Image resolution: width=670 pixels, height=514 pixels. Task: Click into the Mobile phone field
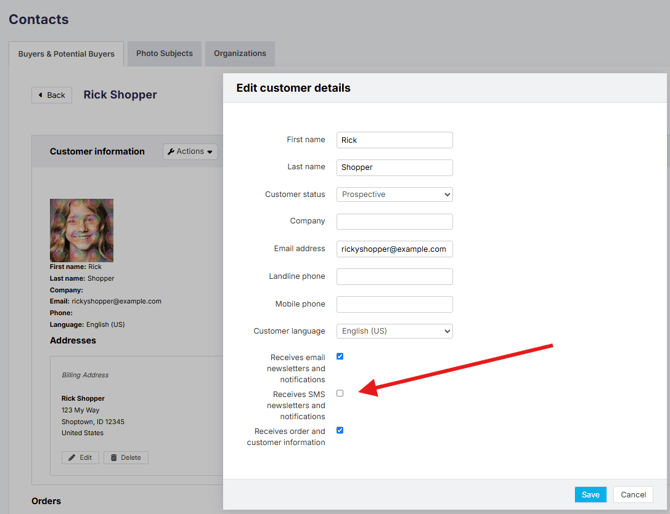point(394,304)
